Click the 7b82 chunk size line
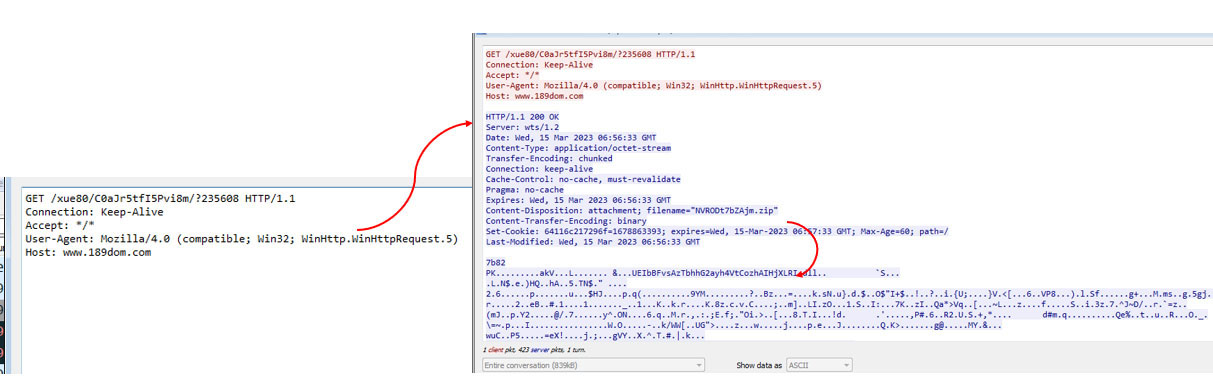The width and height of the screenshot is (1213, 381). tap(495, 263)
